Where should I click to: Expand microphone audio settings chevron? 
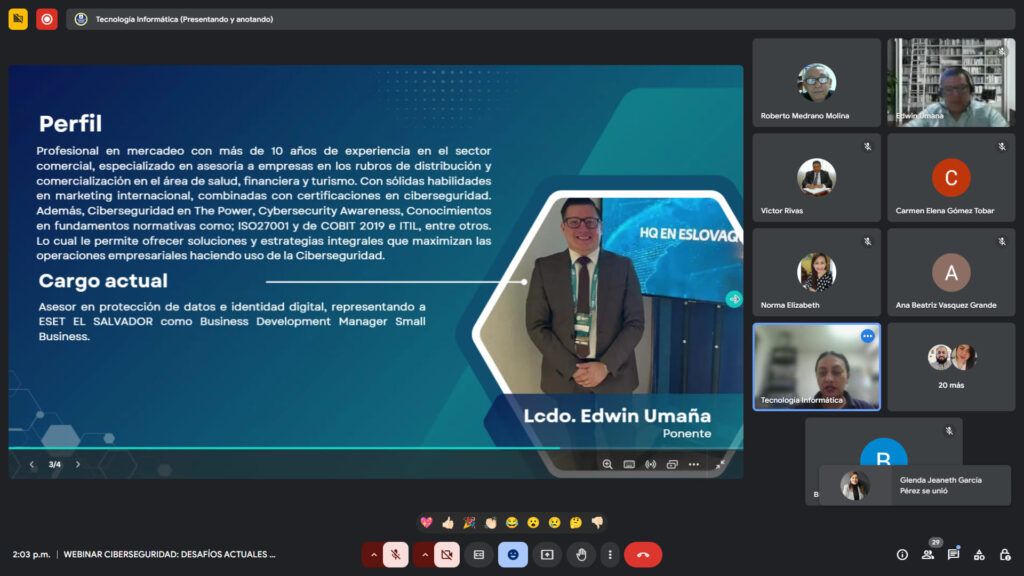click(x=373, y=554)
